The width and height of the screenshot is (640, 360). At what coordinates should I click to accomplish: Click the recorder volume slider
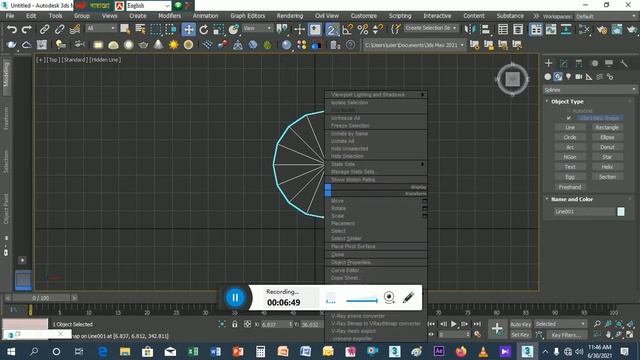point(362,301)
